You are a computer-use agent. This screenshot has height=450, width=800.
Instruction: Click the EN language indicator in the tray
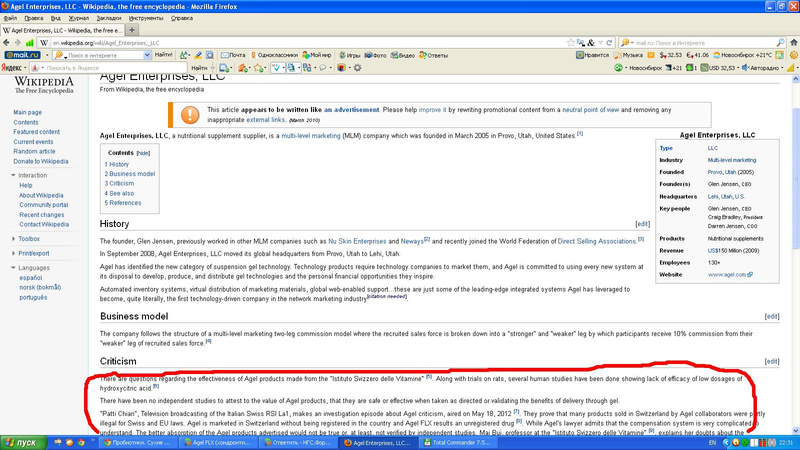pos(713,442)
